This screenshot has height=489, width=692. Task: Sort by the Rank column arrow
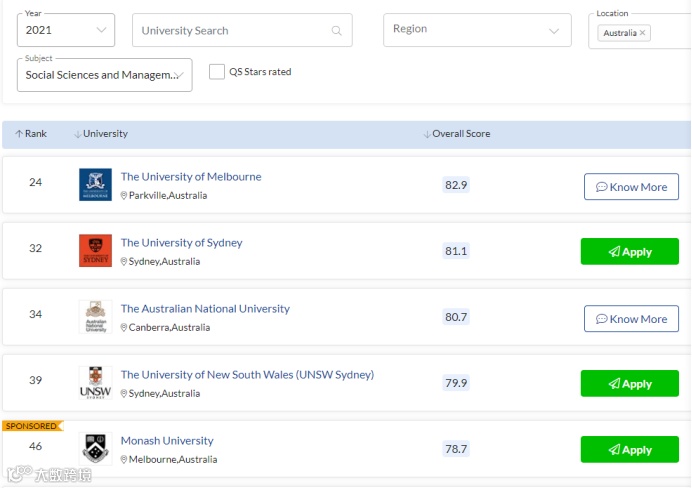click(19, 134)
